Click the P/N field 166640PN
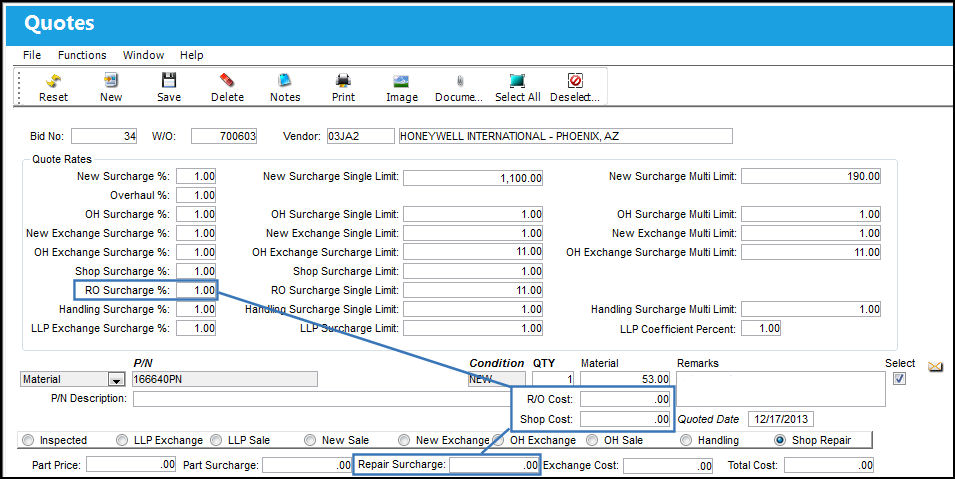Screen dimensions: 955x479 click(x=225, y=379)
